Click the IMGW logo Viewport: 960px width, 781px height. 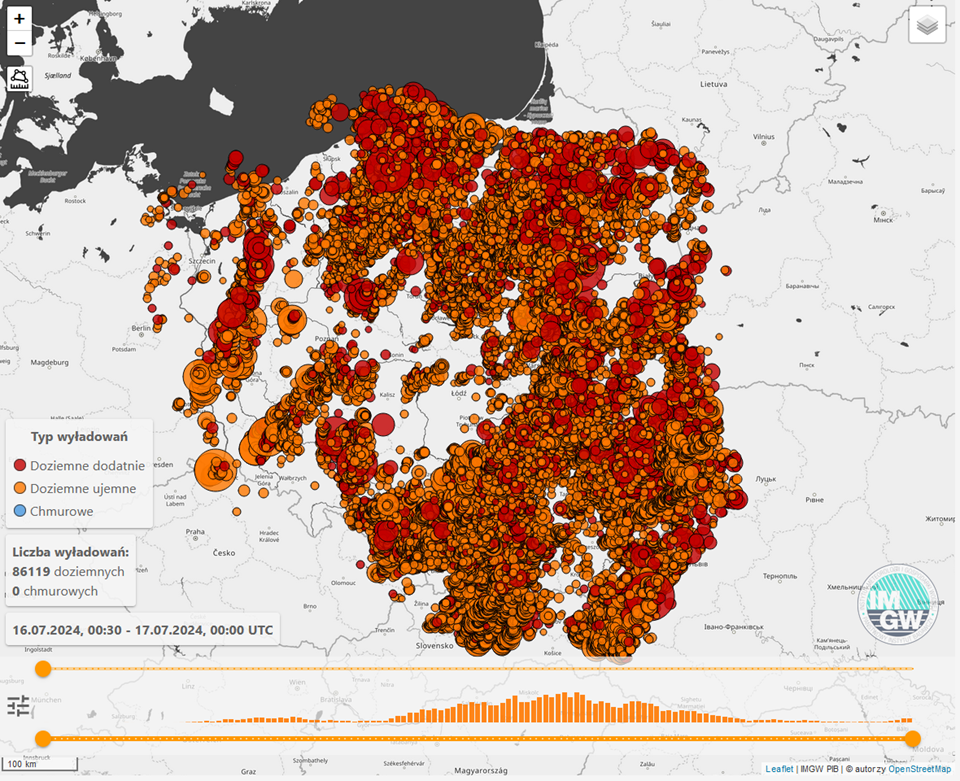pyautogui.click(x=899, y=606)
